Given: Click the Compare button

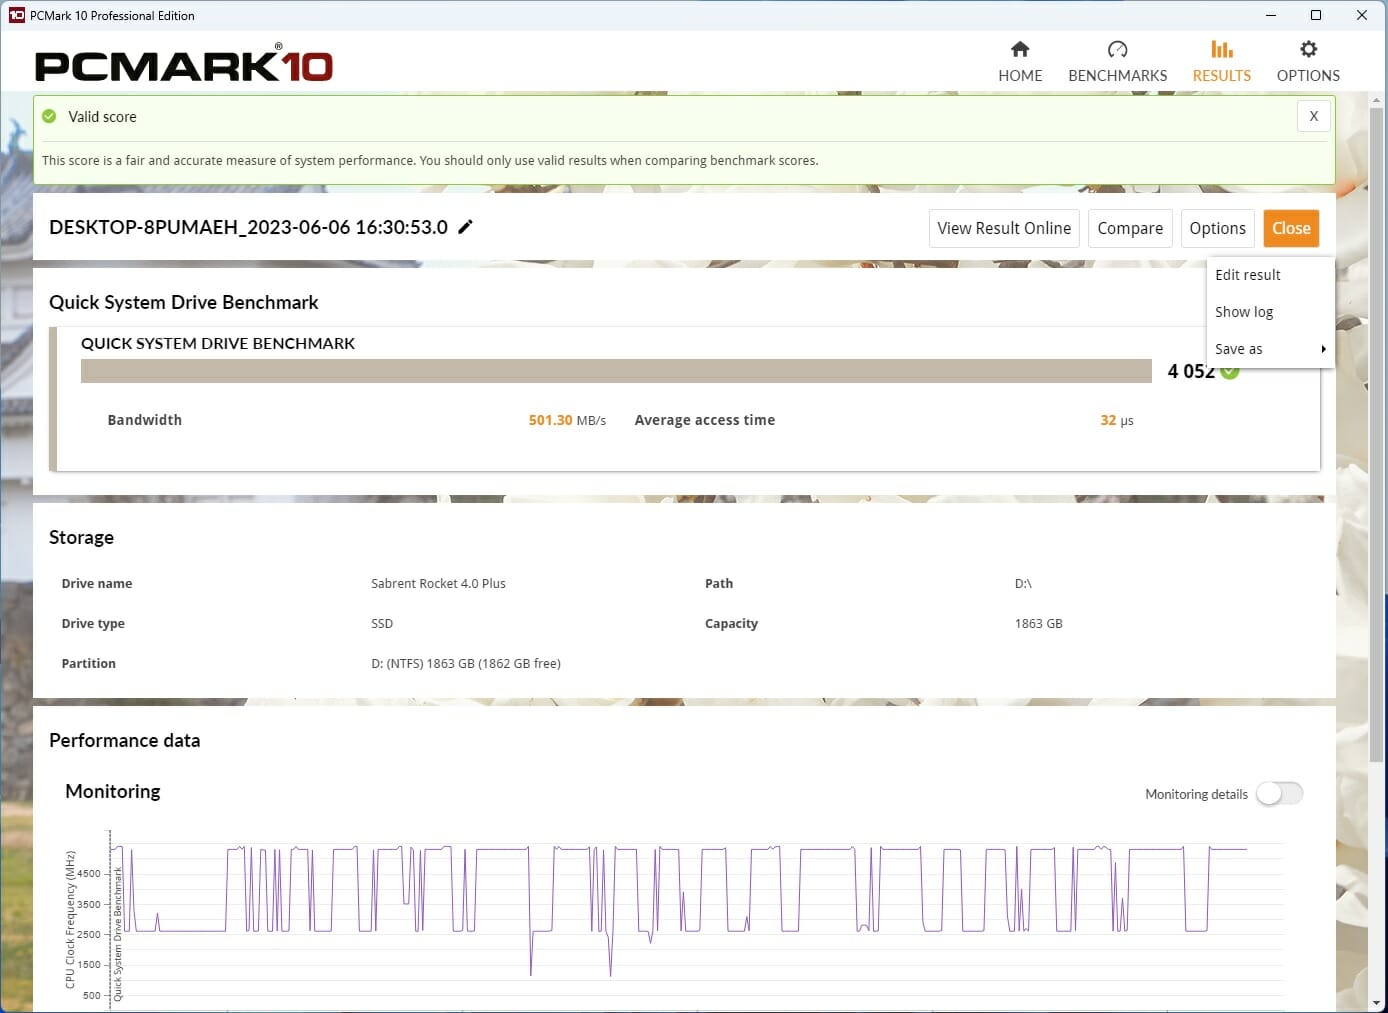Looking at the screenshot, I should pos(1130,228).
